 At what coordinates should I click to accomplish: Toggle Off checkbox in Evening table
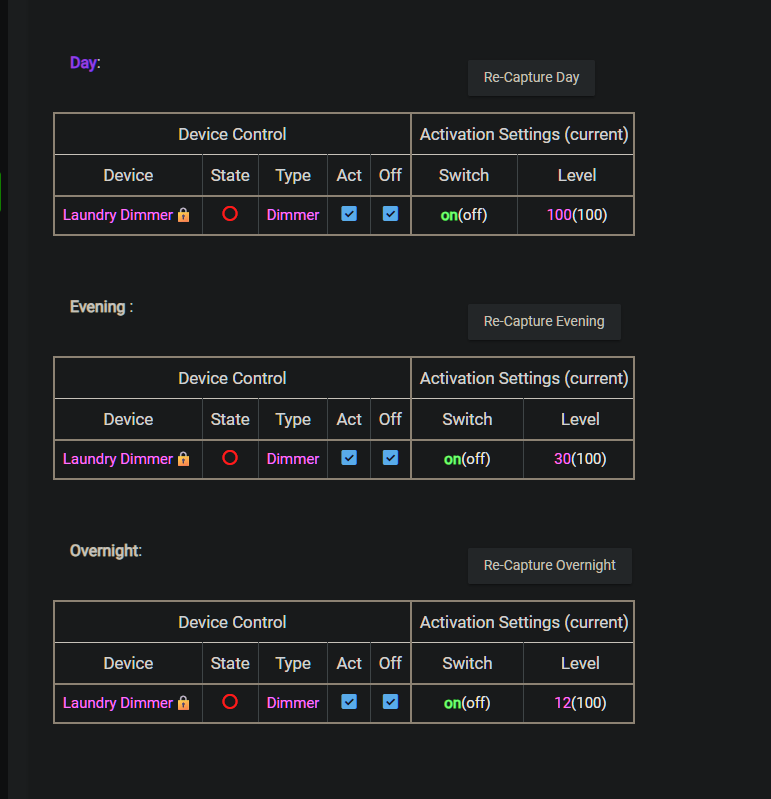(x=390, y=458)
